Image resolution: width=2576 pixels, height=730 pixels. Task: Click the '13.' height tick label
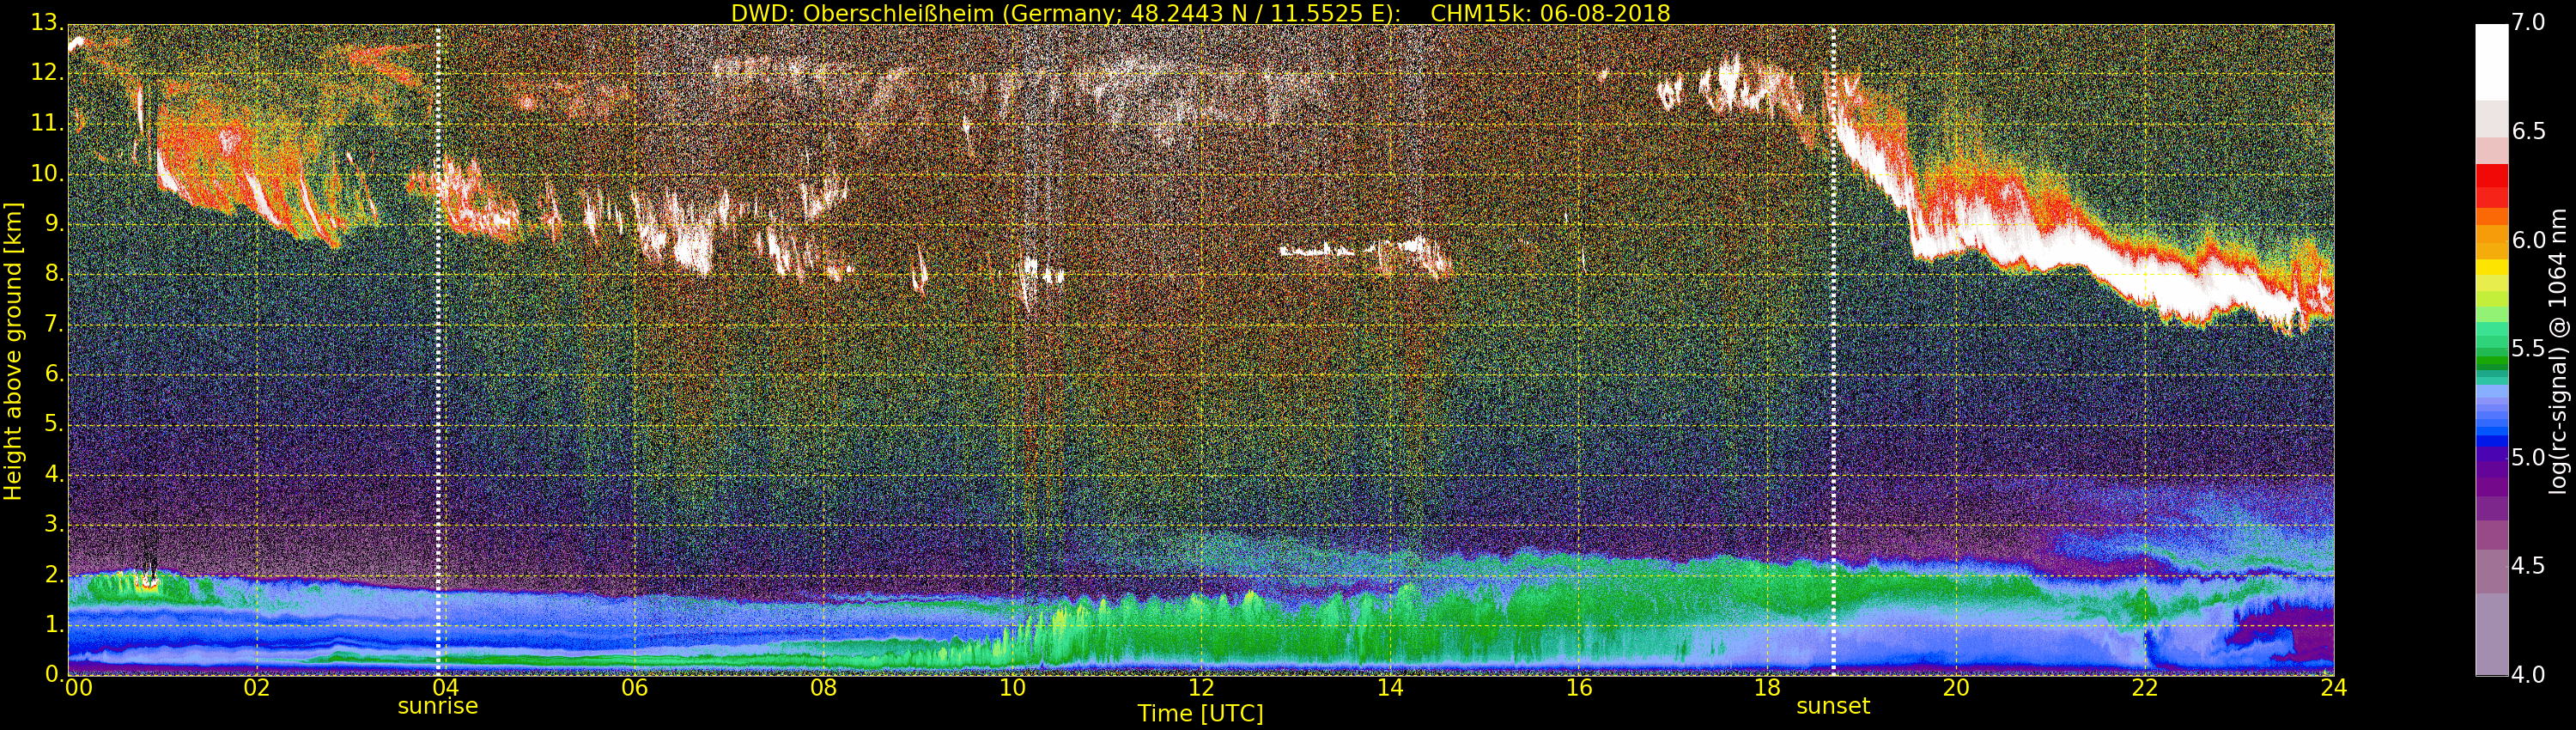coord(48,23)
